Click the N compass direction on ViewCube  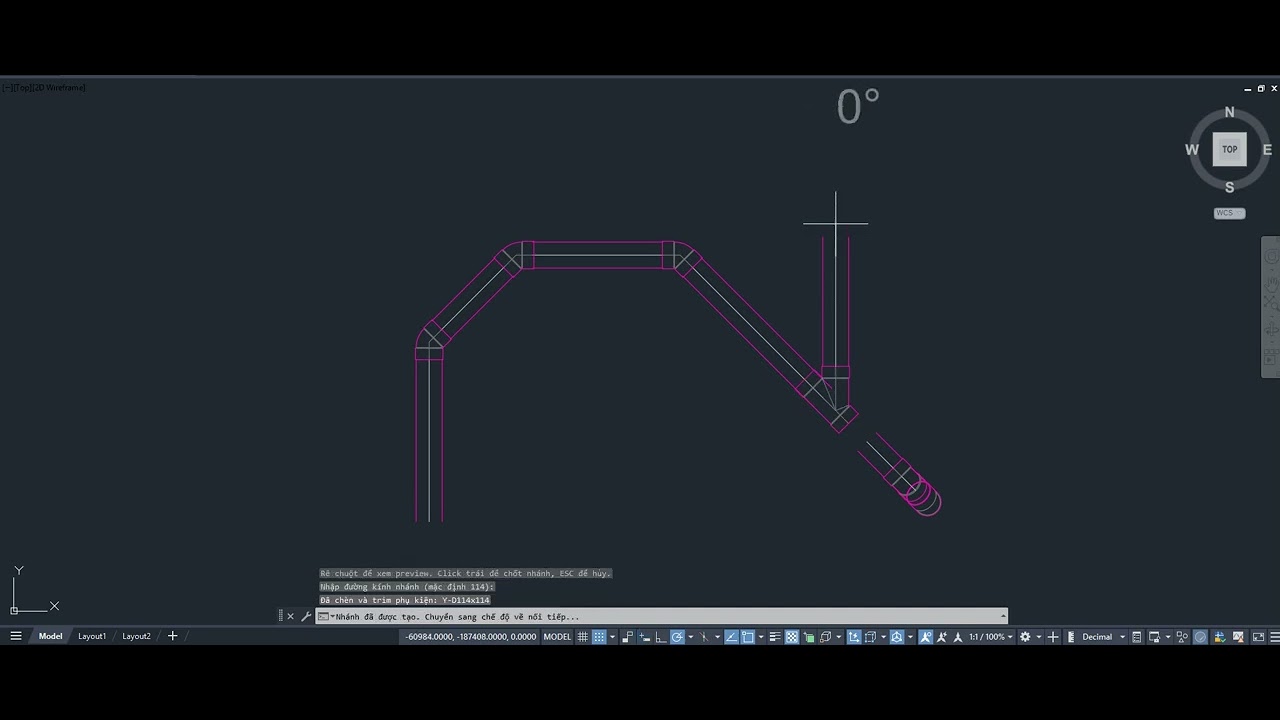click(1230, 112)
